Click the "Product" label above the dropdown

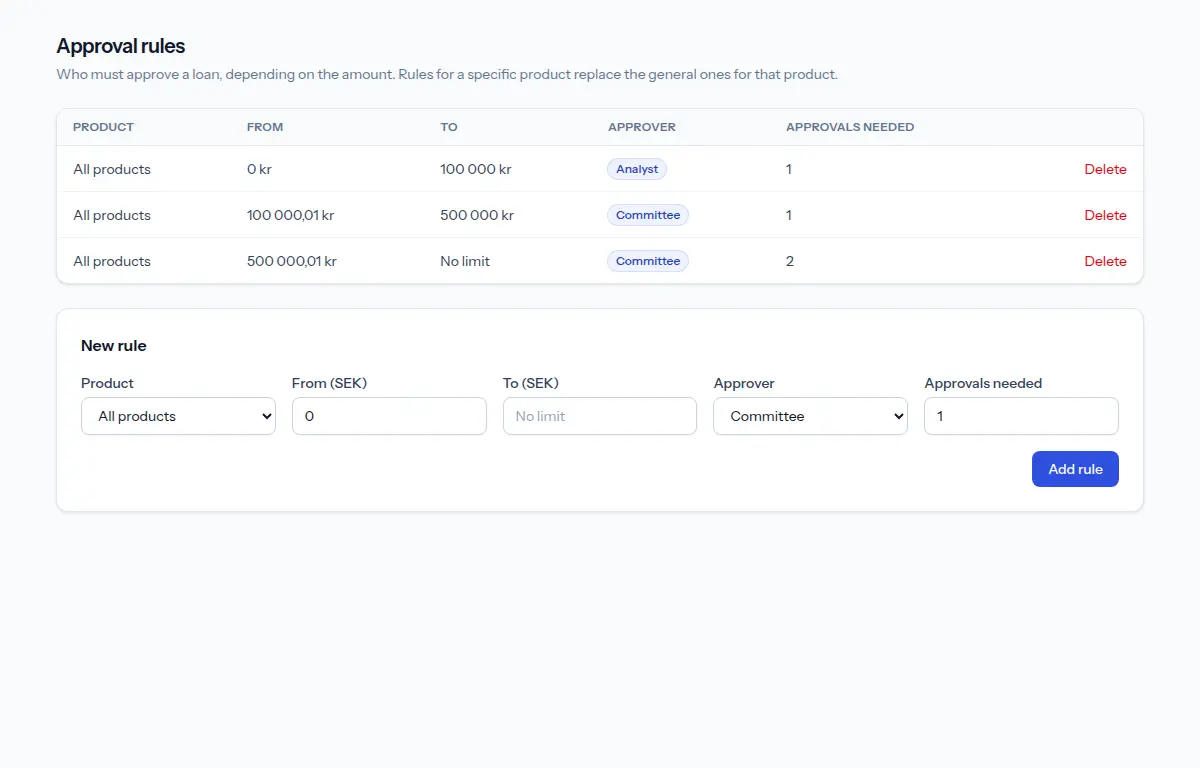107,383
